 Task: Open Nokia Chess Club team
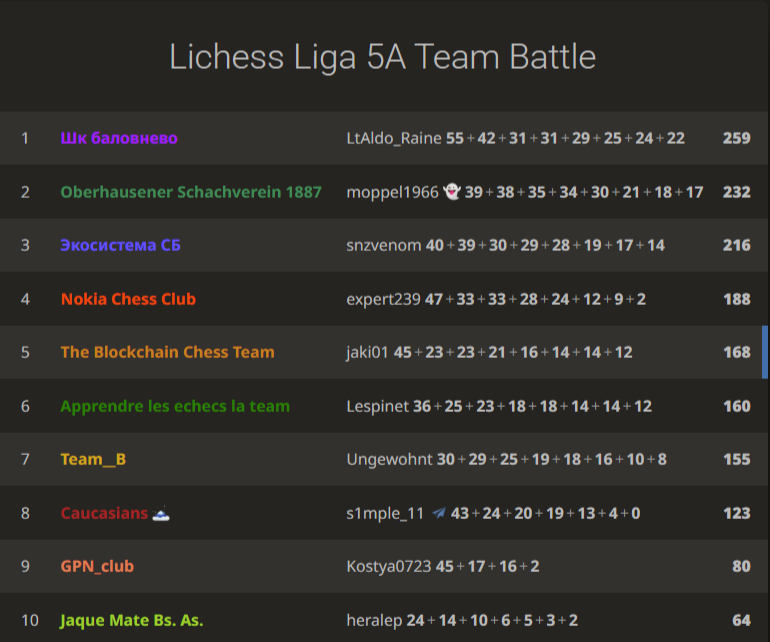[x=128, y=299]
